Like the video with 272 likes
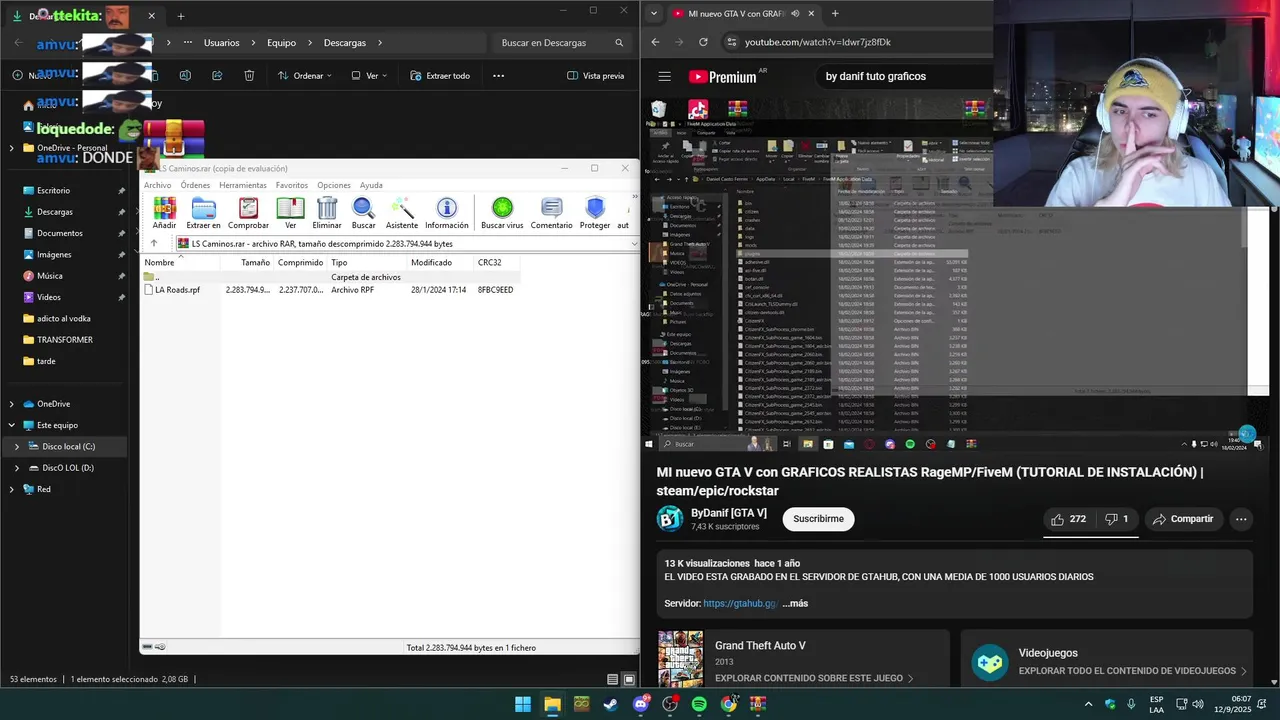Viewport: 1280px width, 720px height. pyautogui.click(x=1068, y=519)
